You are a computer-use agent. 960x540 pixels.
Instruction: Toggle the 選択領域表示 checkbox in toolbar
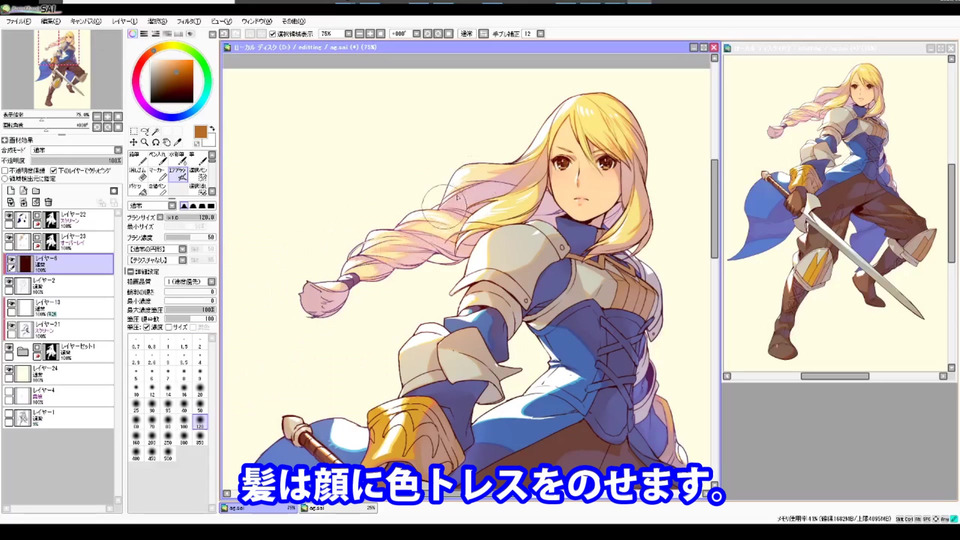click(272, 34)
